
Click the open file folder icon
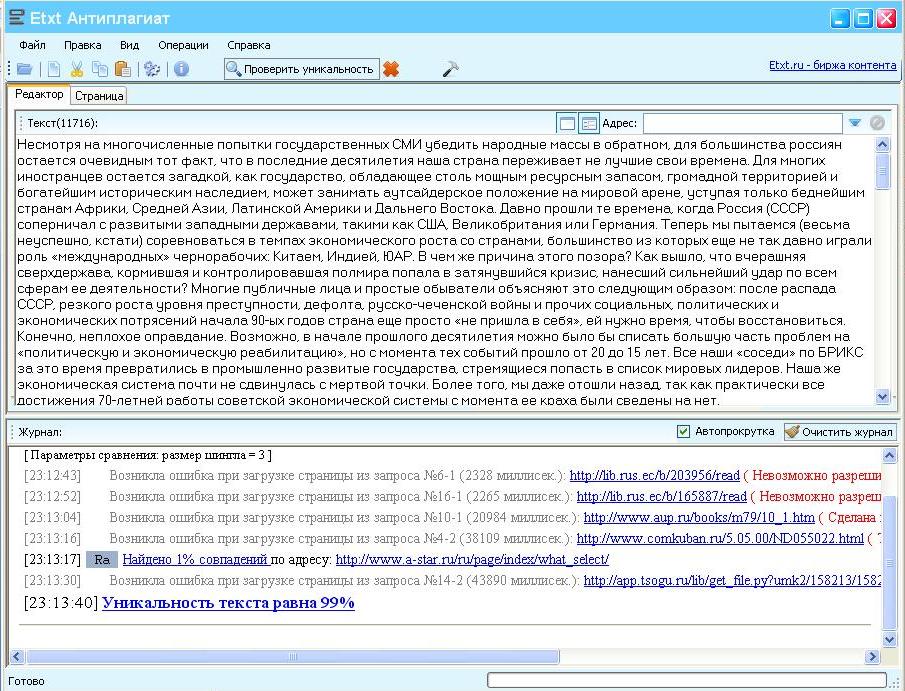[25, 69]
